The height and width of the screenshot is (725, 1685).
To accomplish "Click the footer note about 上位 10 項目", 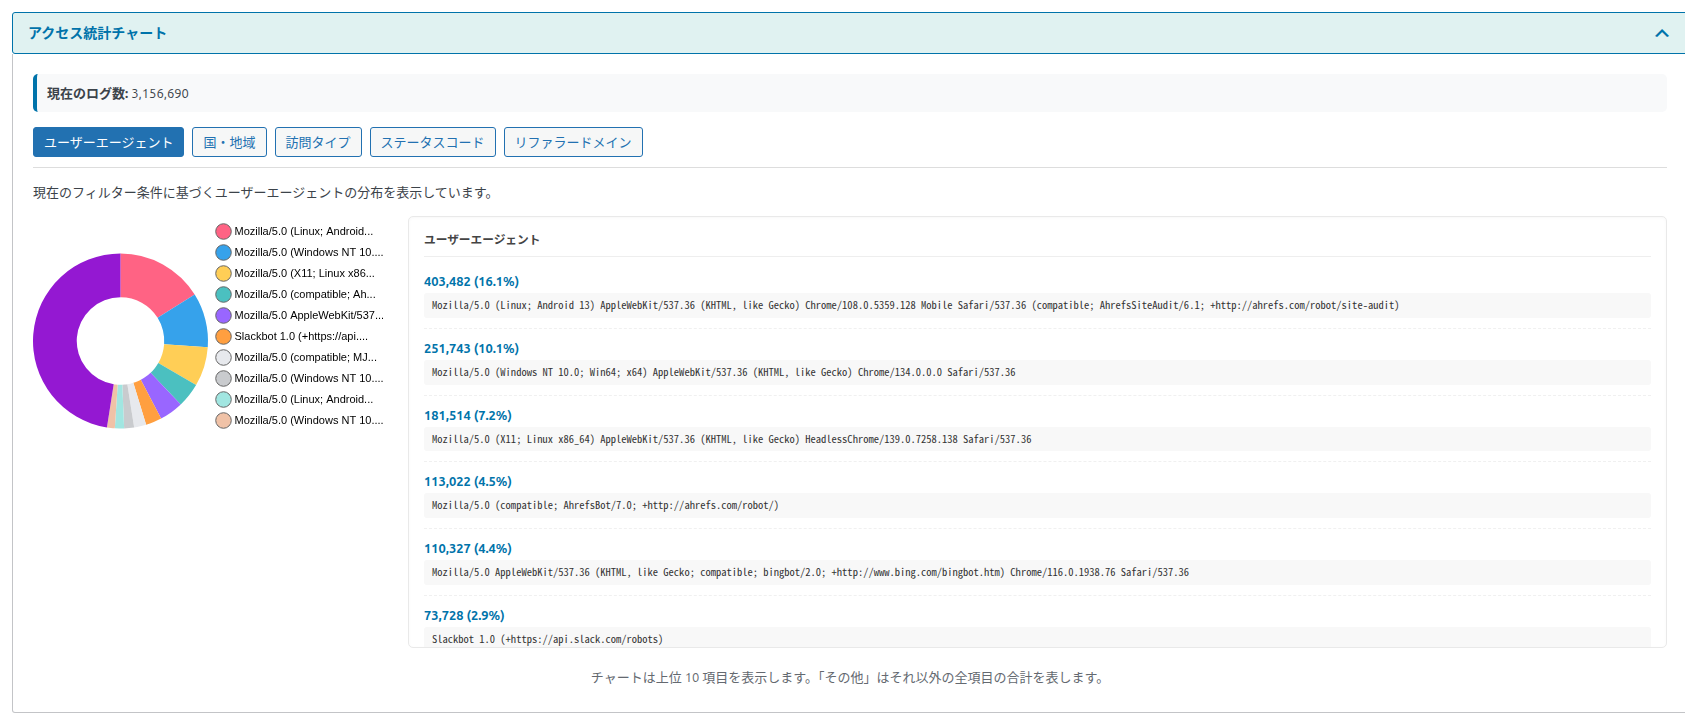I will coord(849,678).
